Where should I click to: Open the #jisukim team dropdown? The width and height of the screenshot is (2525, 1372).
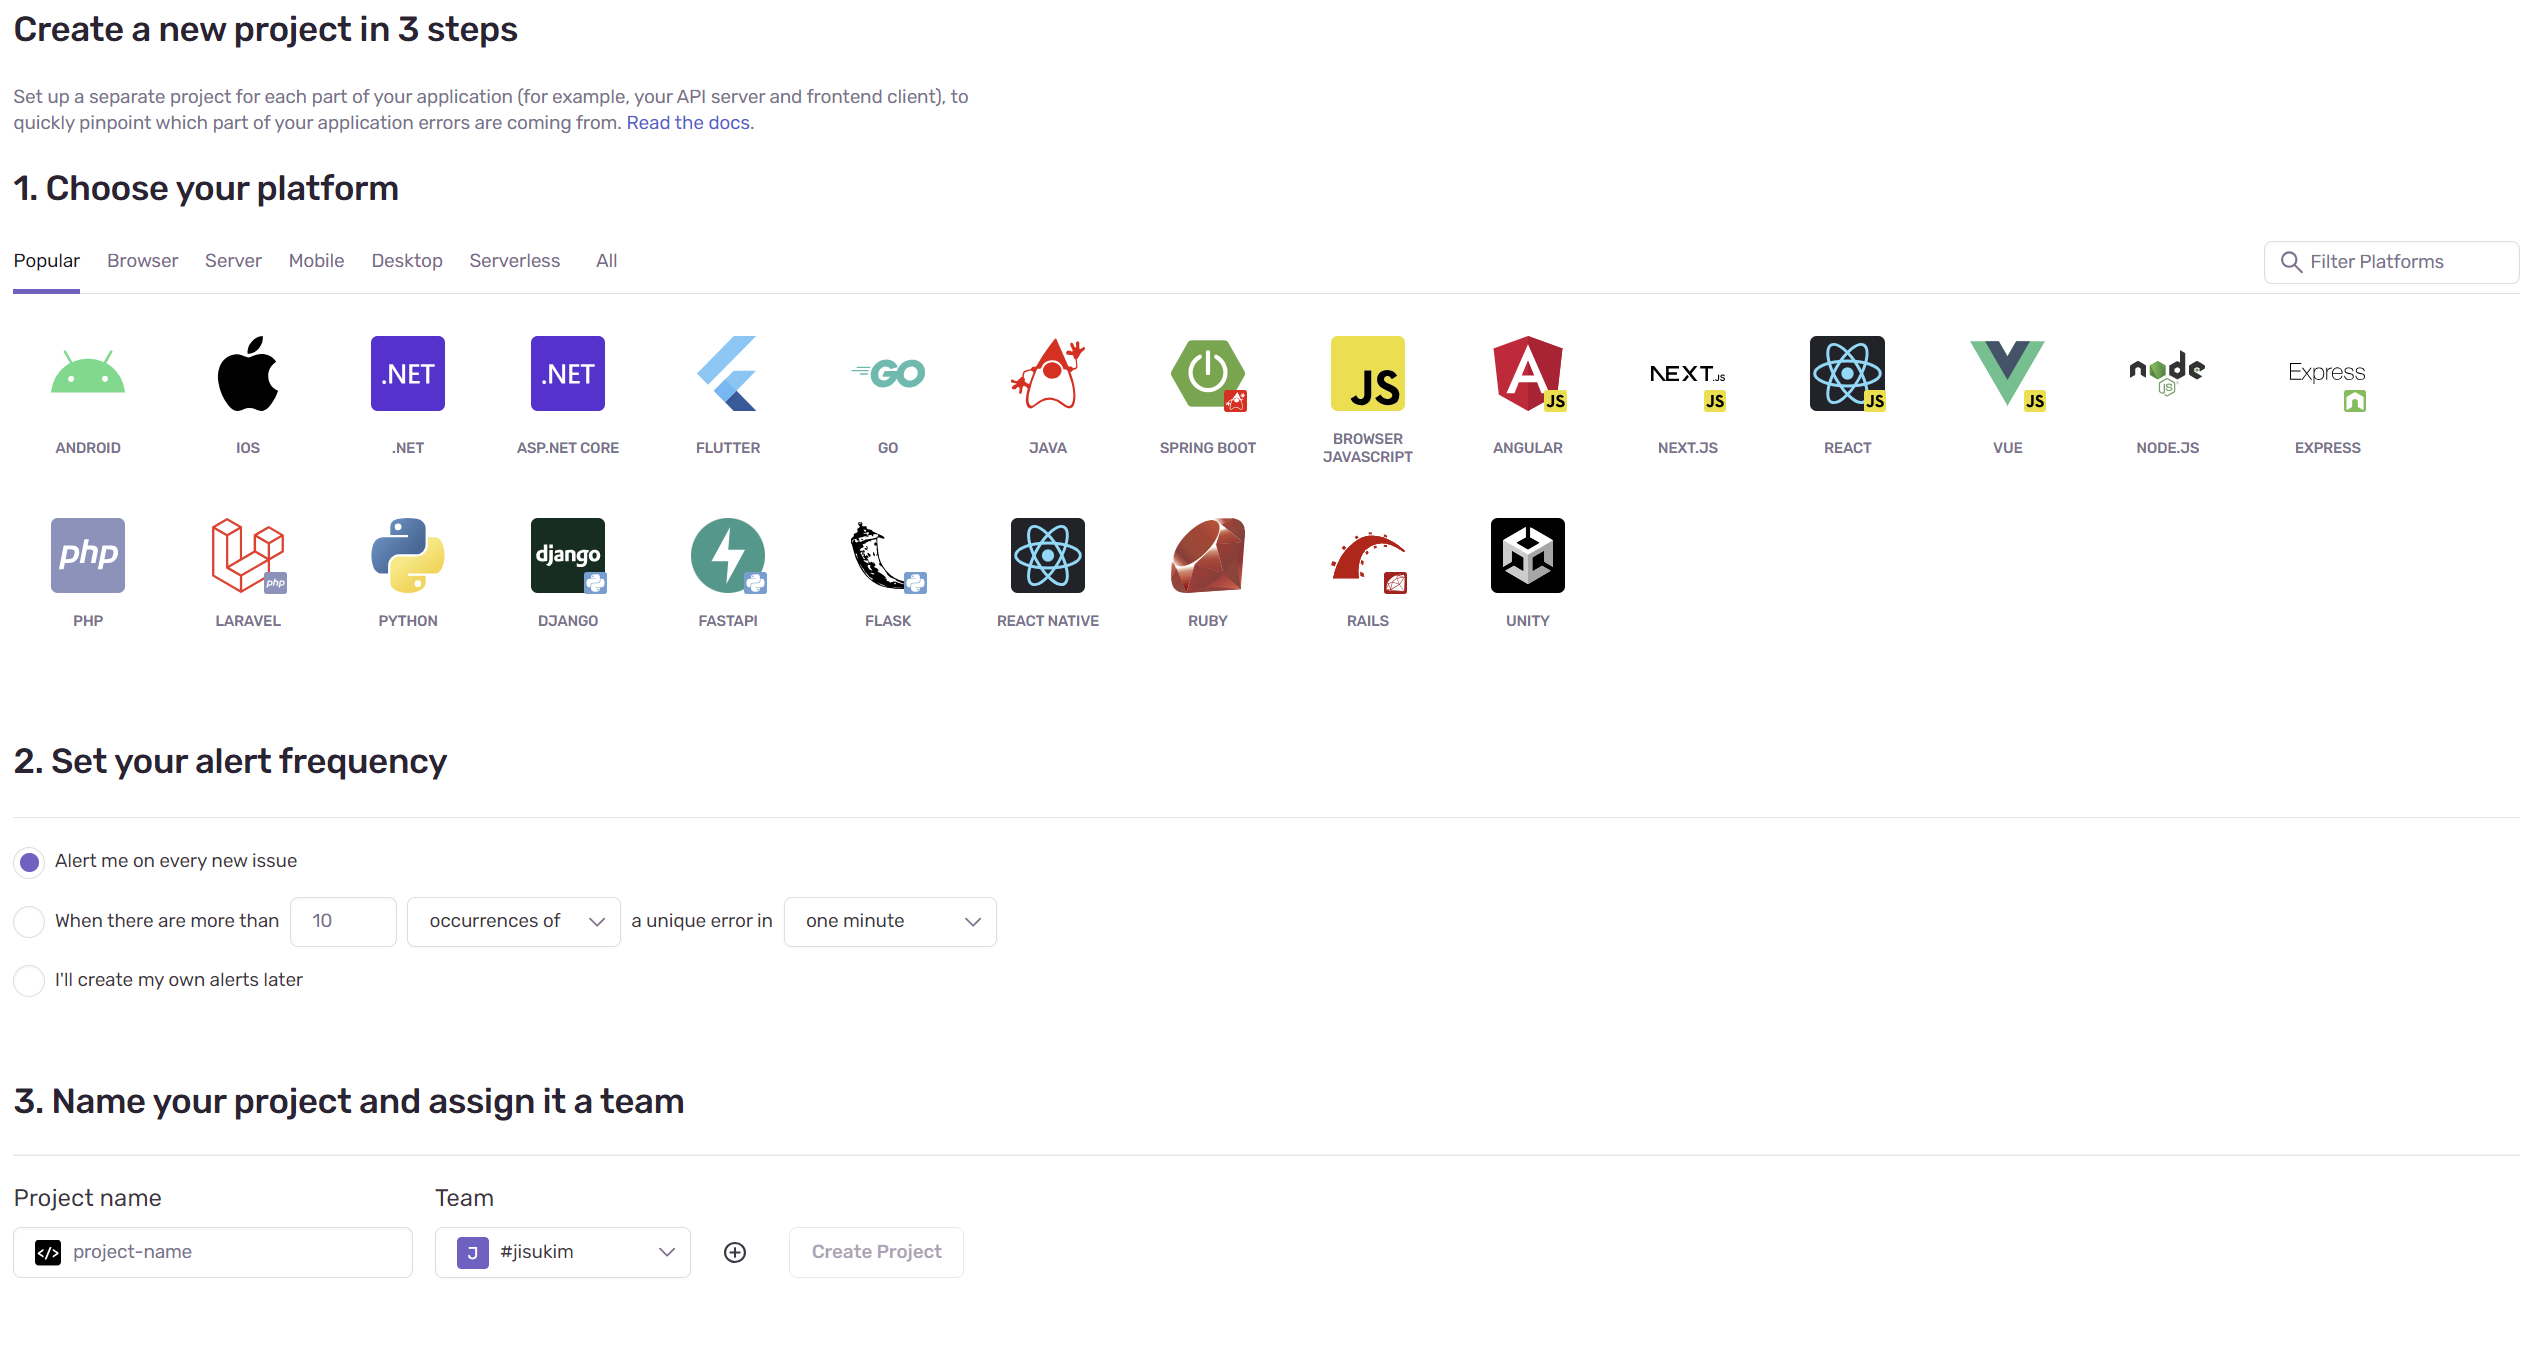562,1252
